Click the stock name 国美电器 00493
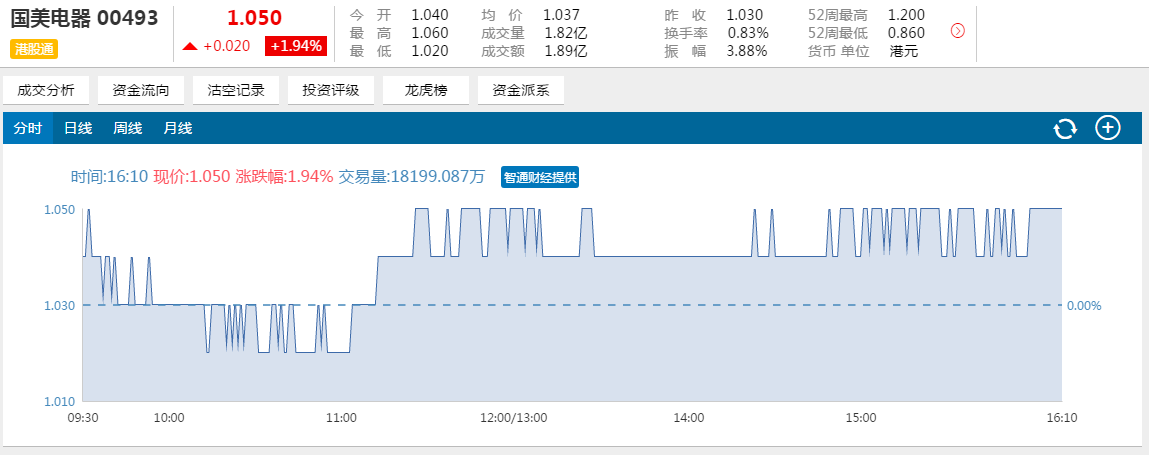 84,18
